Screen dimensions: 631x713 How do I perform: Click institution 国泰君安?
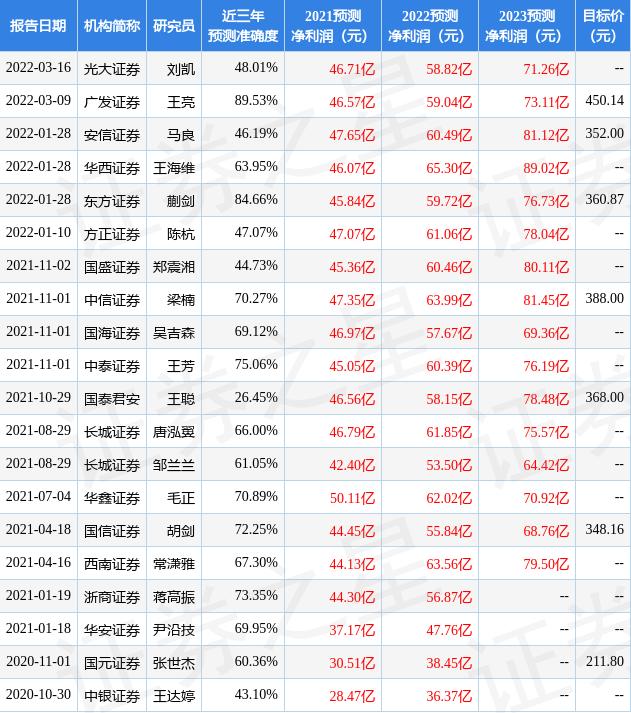pyautogui.click(x=112, y=399)
